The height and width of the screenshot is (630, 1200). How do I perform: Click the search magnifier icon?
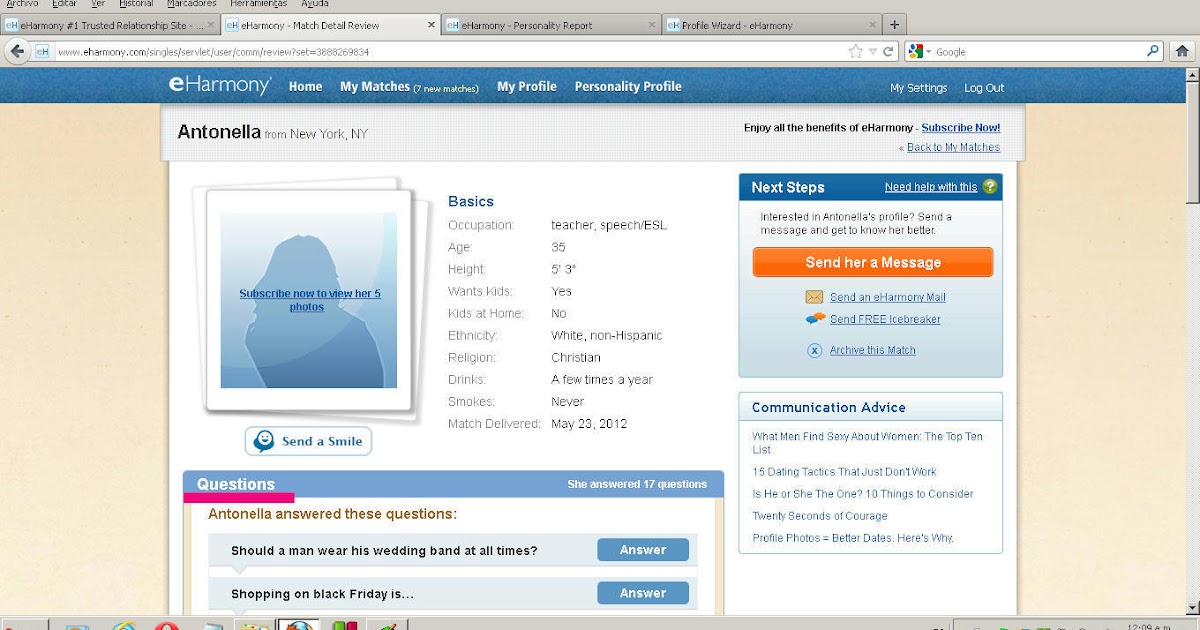coord(1153,51)
